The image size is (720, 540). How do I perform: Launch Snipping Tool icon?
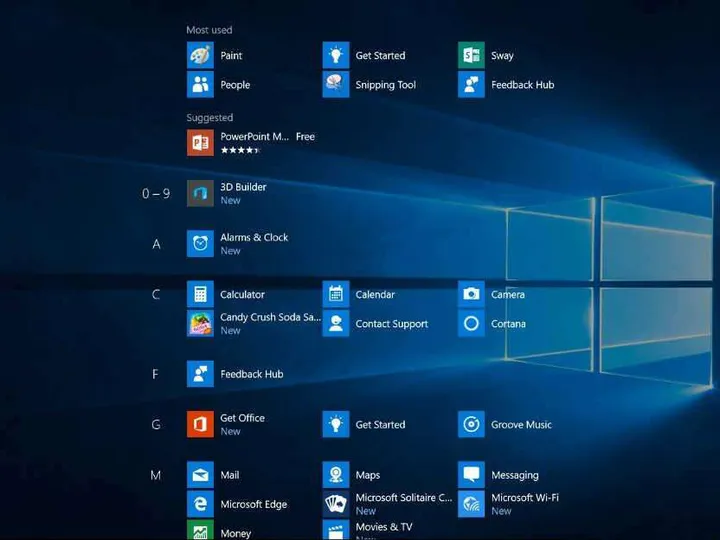(x=336, y=84)
